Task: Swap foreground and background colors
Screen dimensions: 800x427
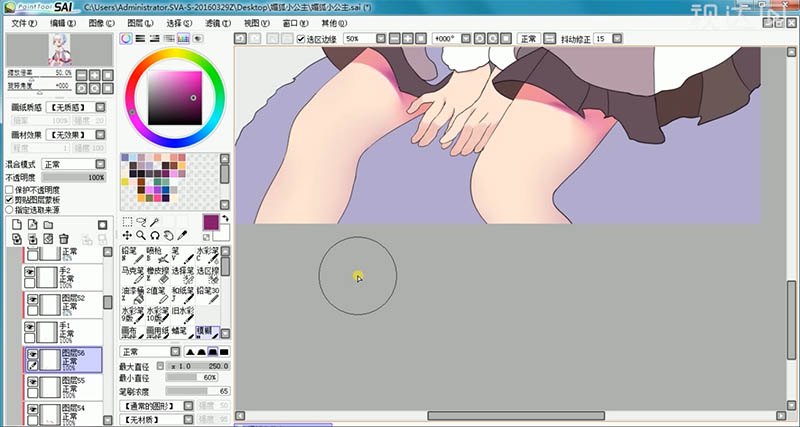Action: coord(225,218)
